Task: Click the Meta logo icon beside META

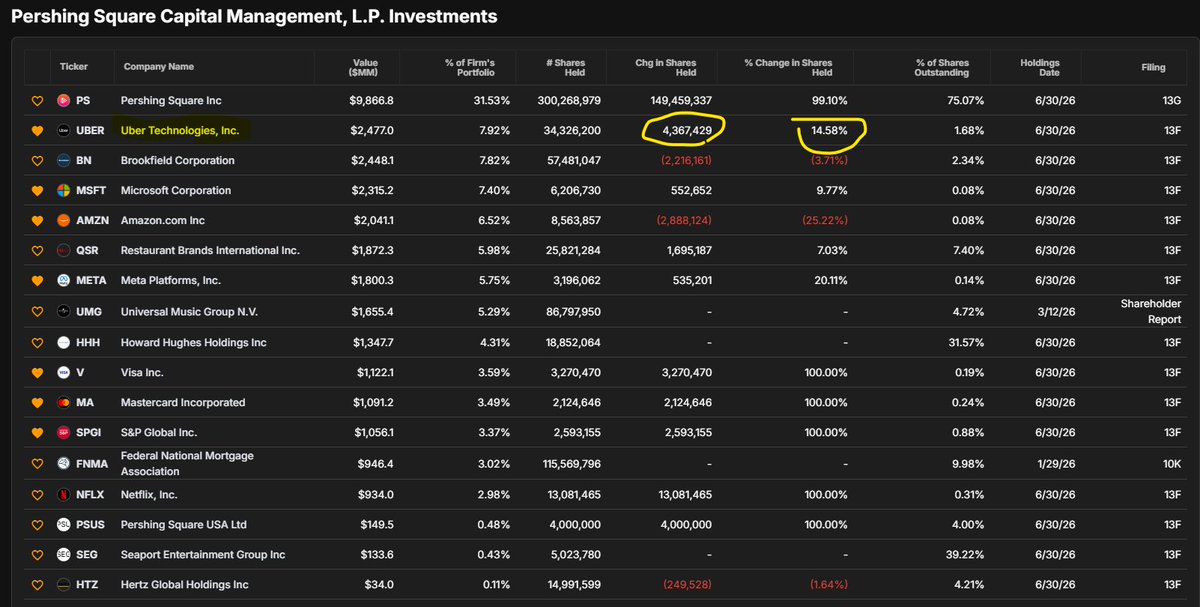Action: [65, 281]
